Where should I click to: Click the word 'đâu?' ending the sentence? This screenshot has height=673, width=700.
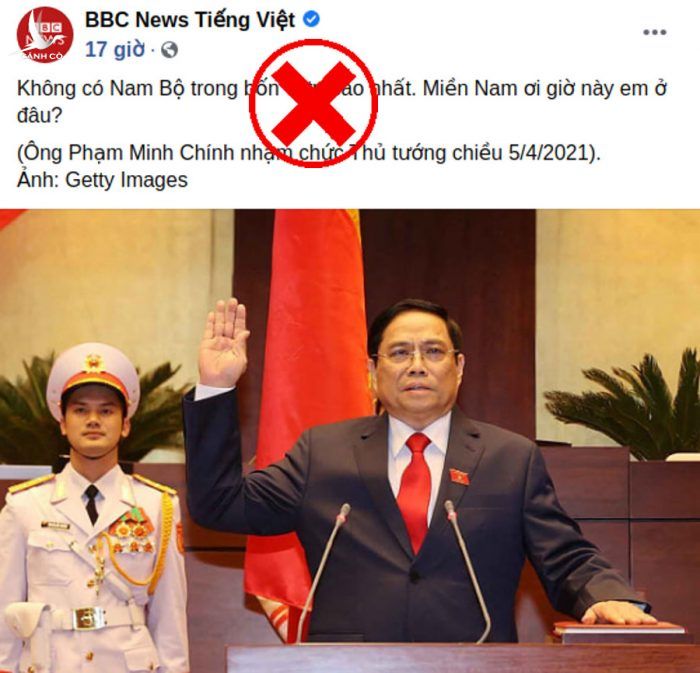(40, 116)
